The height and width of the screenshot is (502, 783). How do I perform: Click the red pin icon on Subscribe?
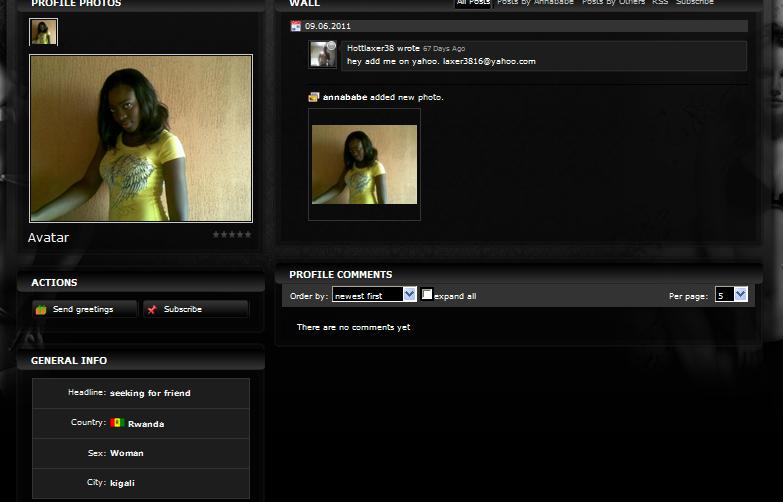pyautogui.click(x=152, y=310)
